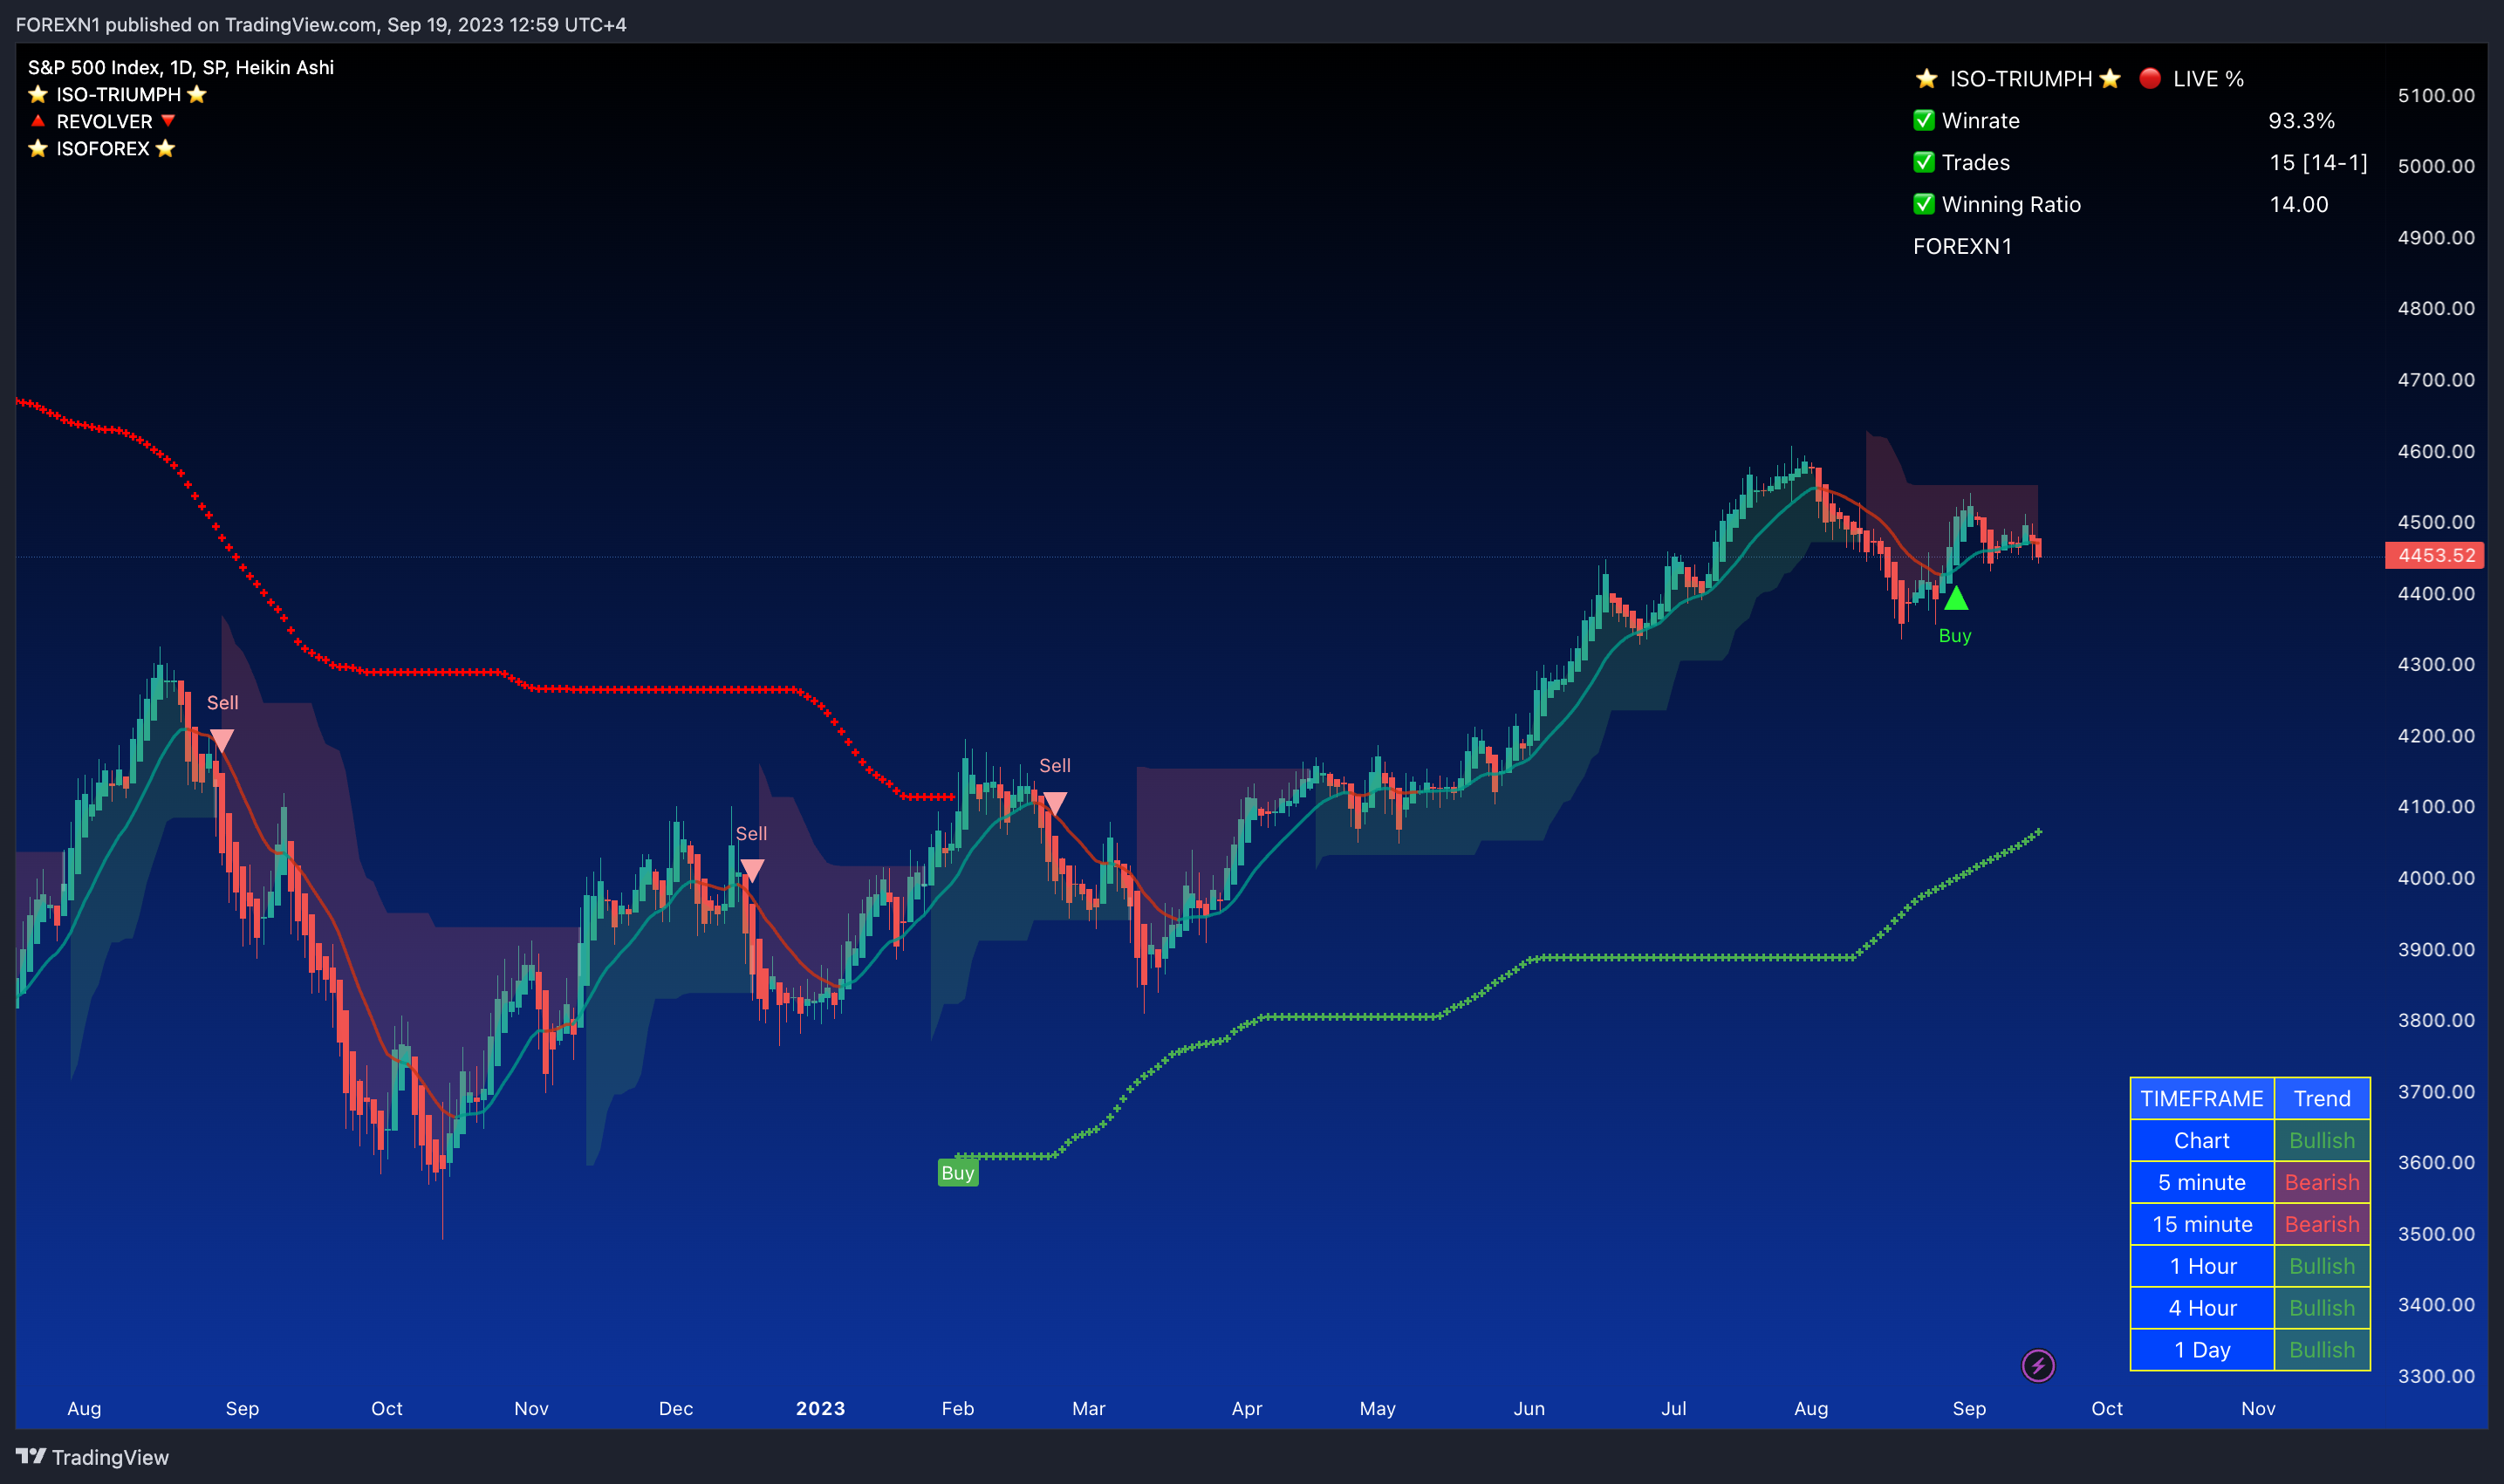Select the ISOFOREX indicator legend
Viewport: 2504px width, 1484px height.
click(102, 148)
